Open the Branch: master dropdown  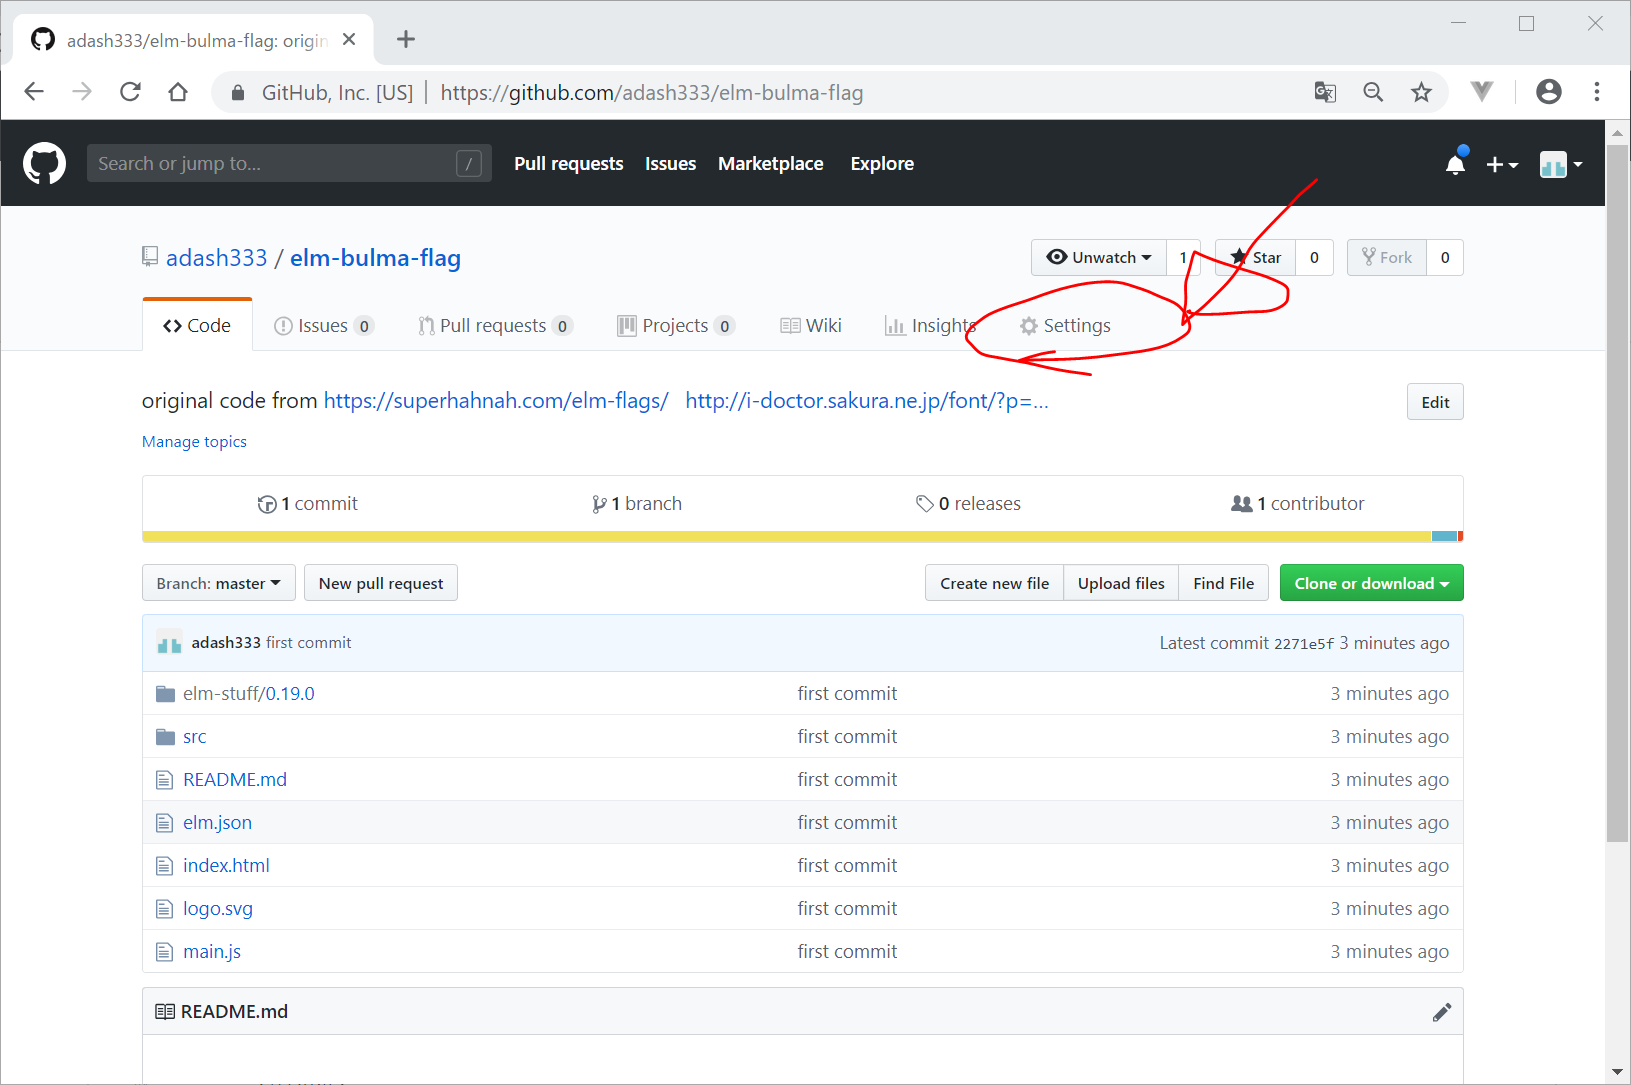[219, 583]
